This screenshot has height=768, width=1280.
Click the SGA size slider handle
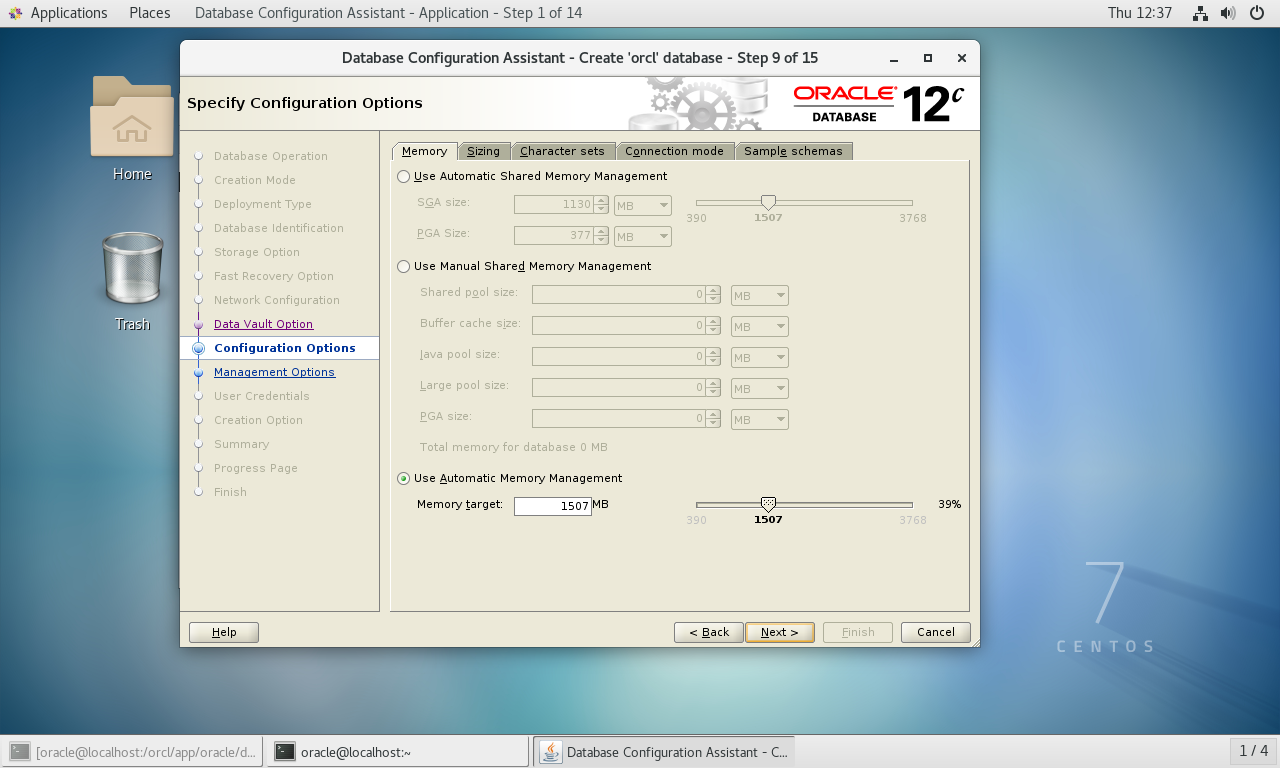point(768,203)
